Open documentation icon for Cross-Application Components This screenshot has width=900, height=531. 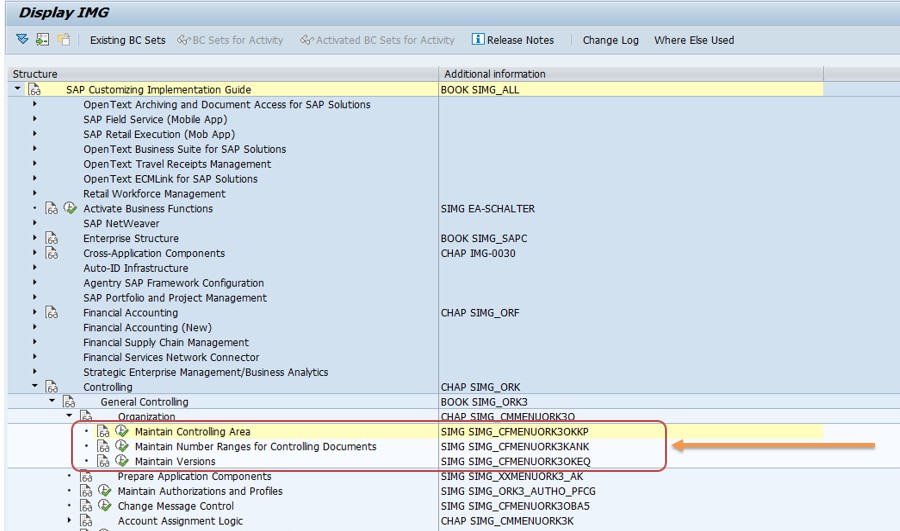52,253
